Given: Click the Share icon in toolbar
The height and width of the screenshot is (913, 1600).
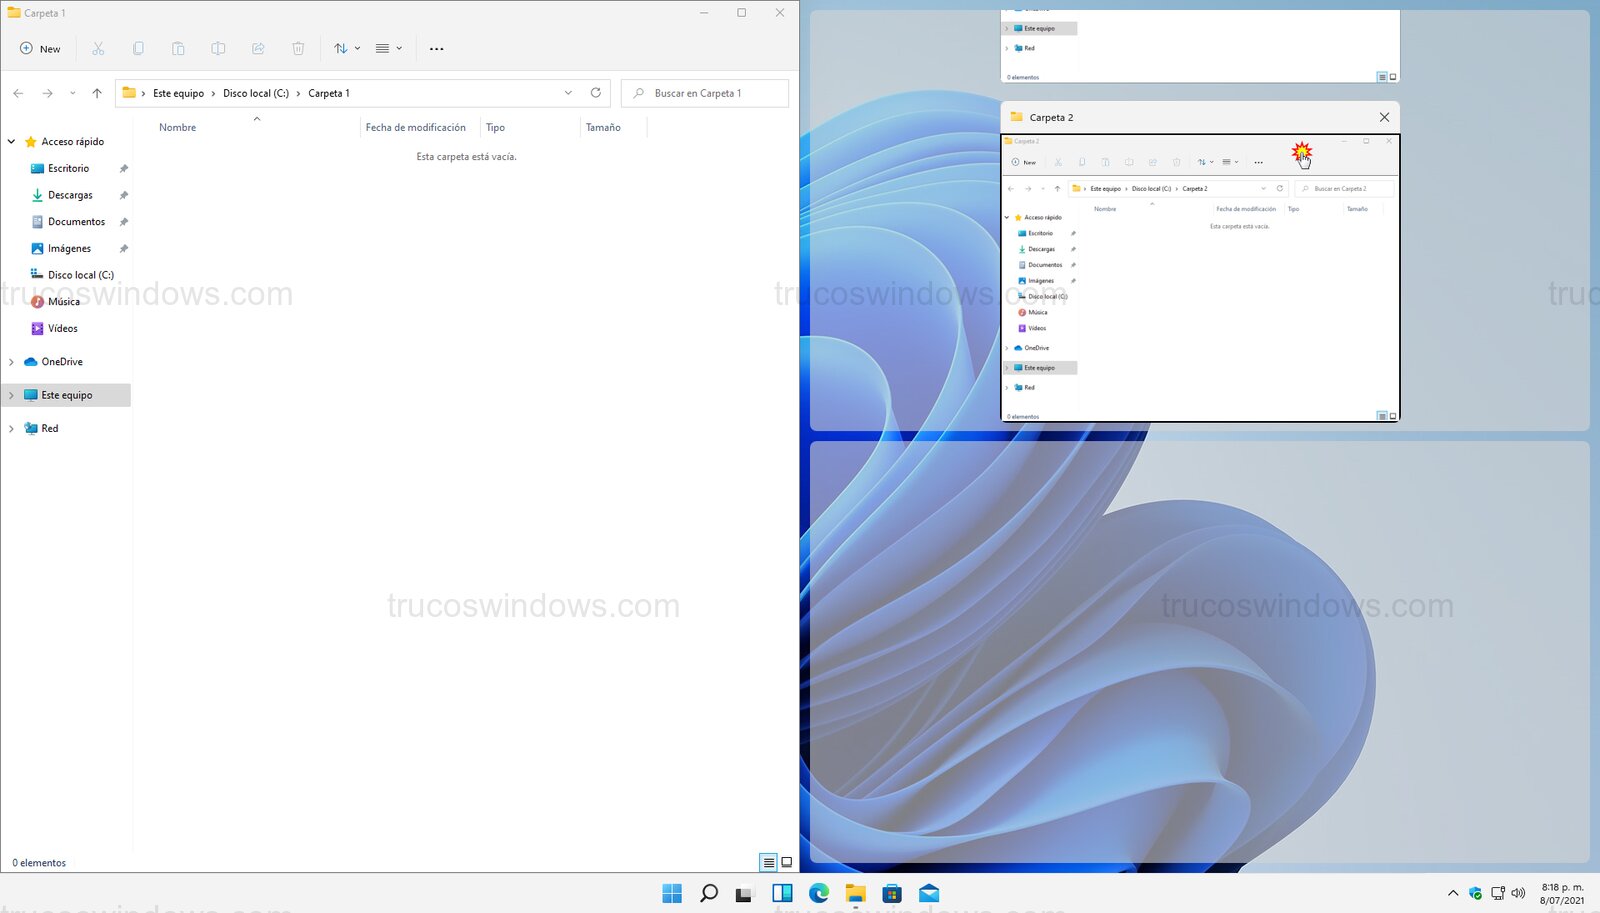Looking at the screenshot, I should (258, 49).
